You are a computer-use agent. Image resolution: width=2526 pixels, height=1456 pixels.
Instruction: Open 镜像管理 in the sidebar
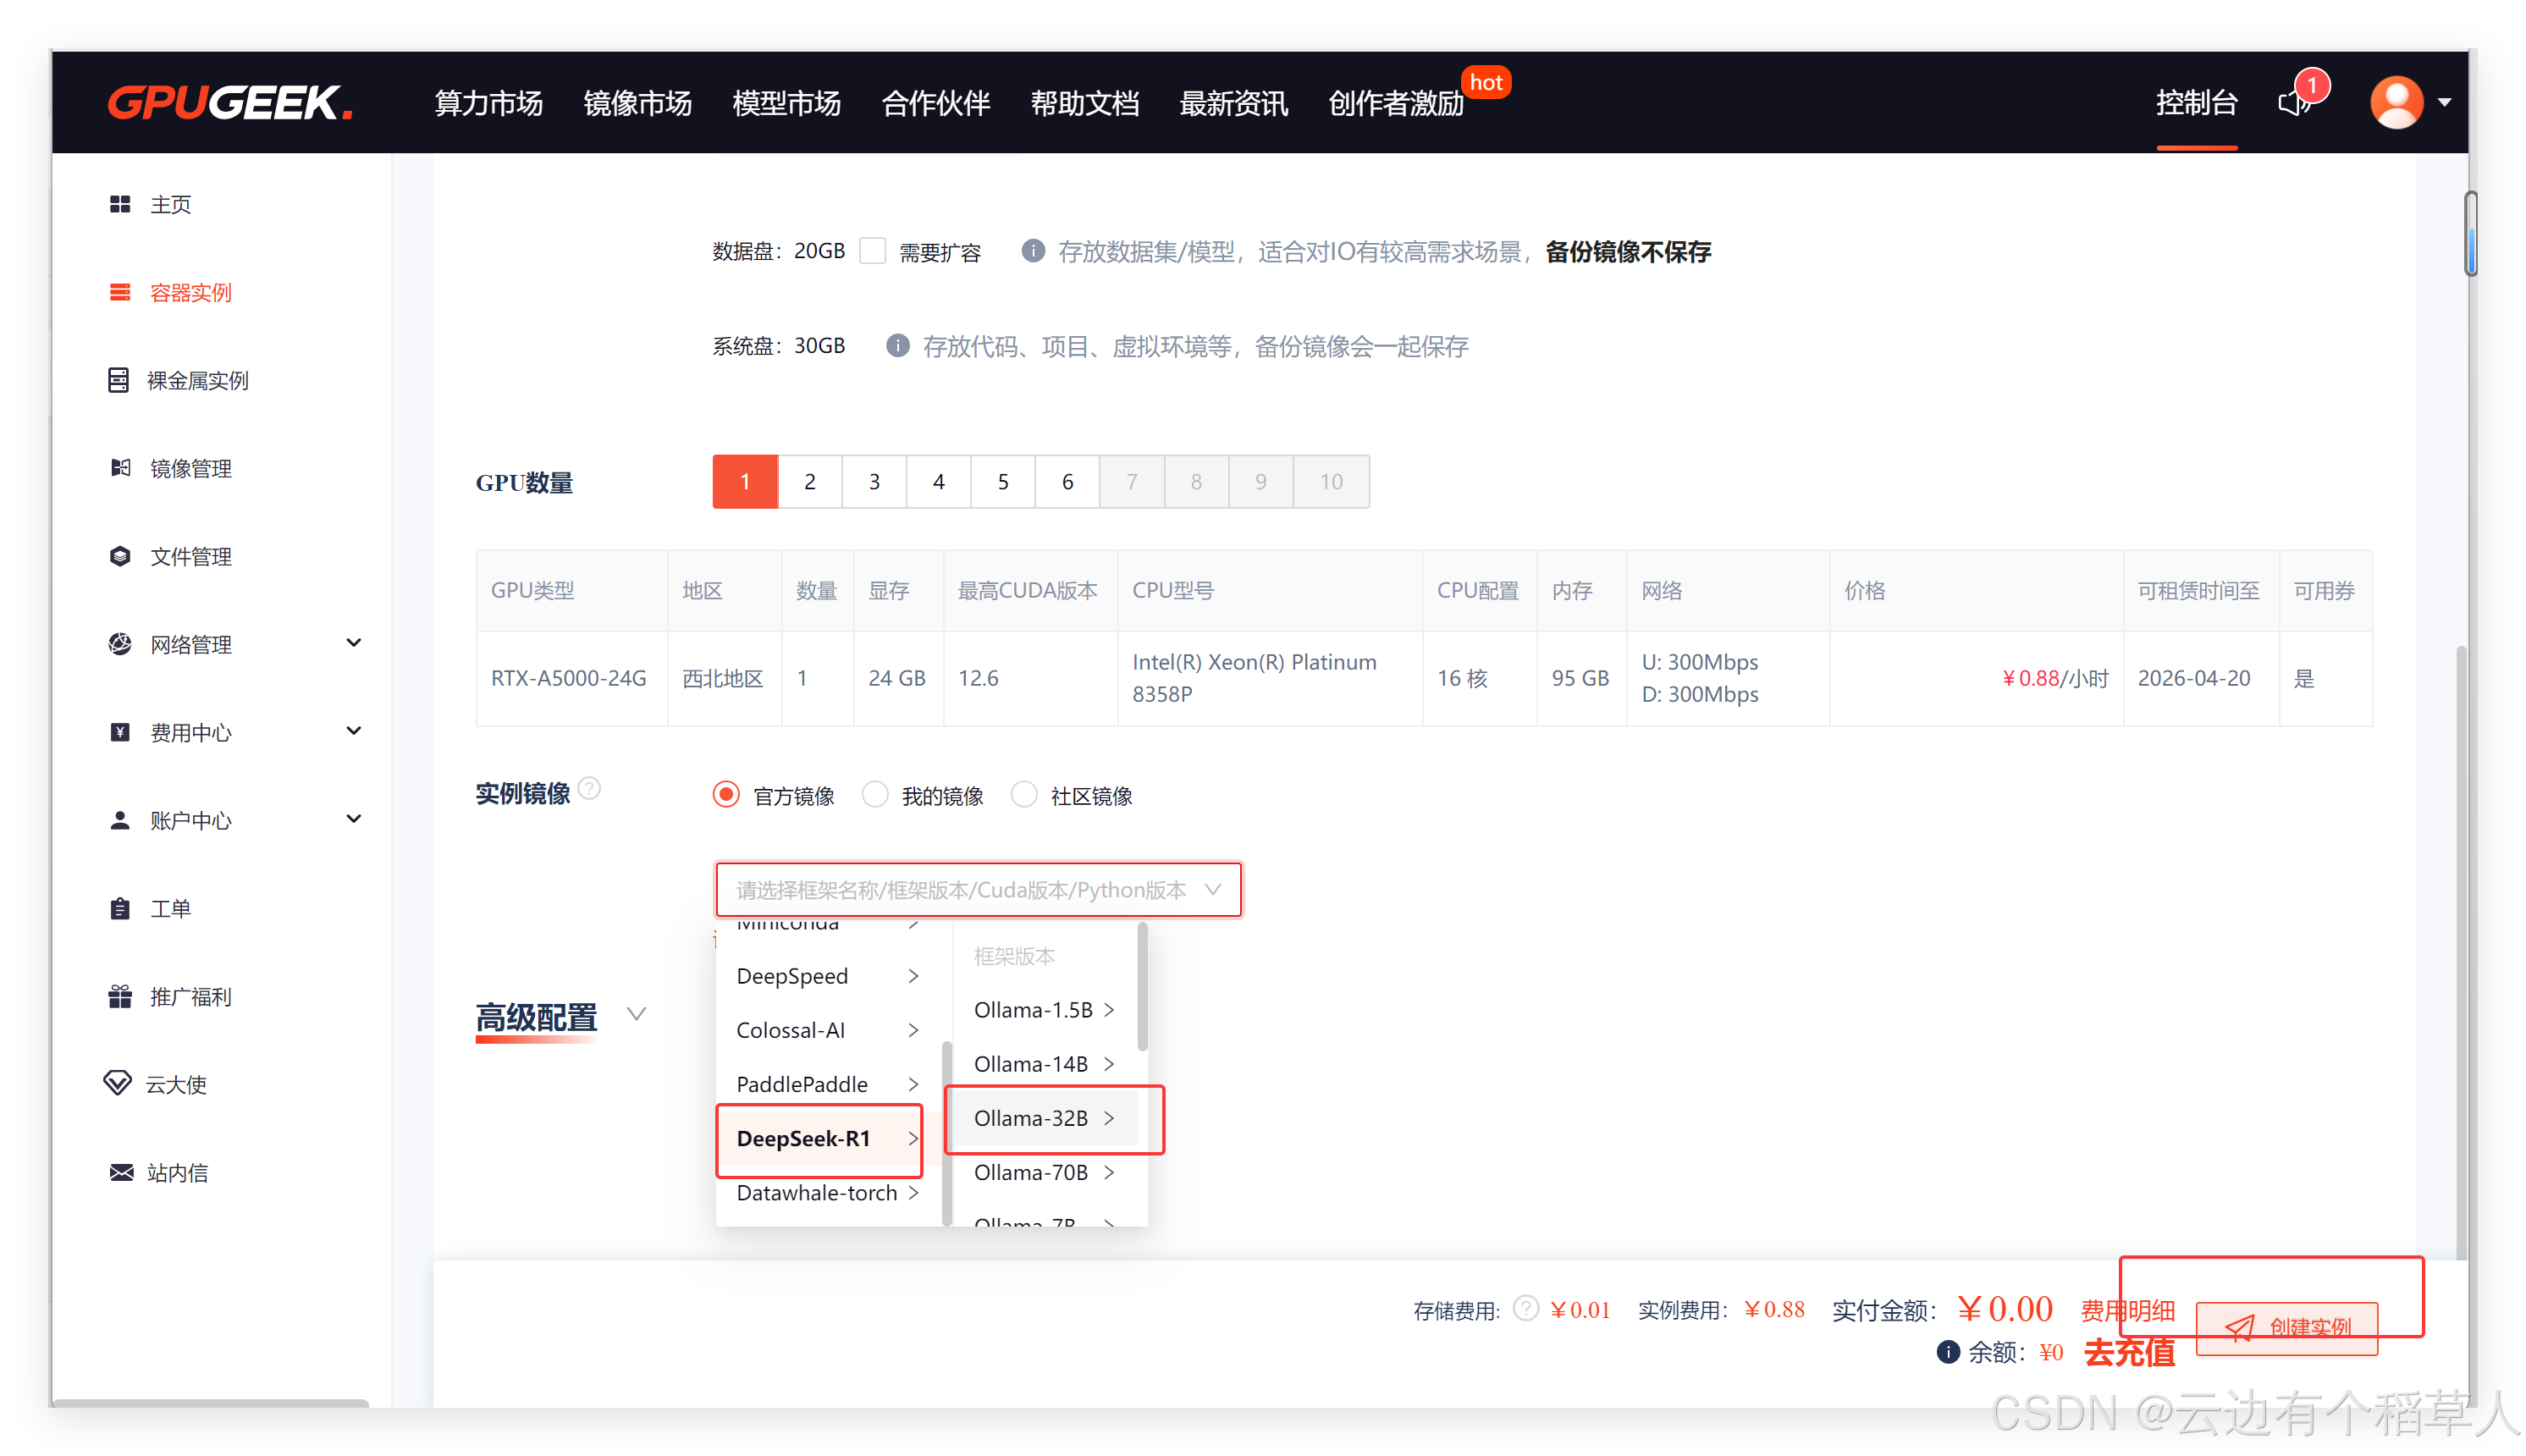coord(190,468)
